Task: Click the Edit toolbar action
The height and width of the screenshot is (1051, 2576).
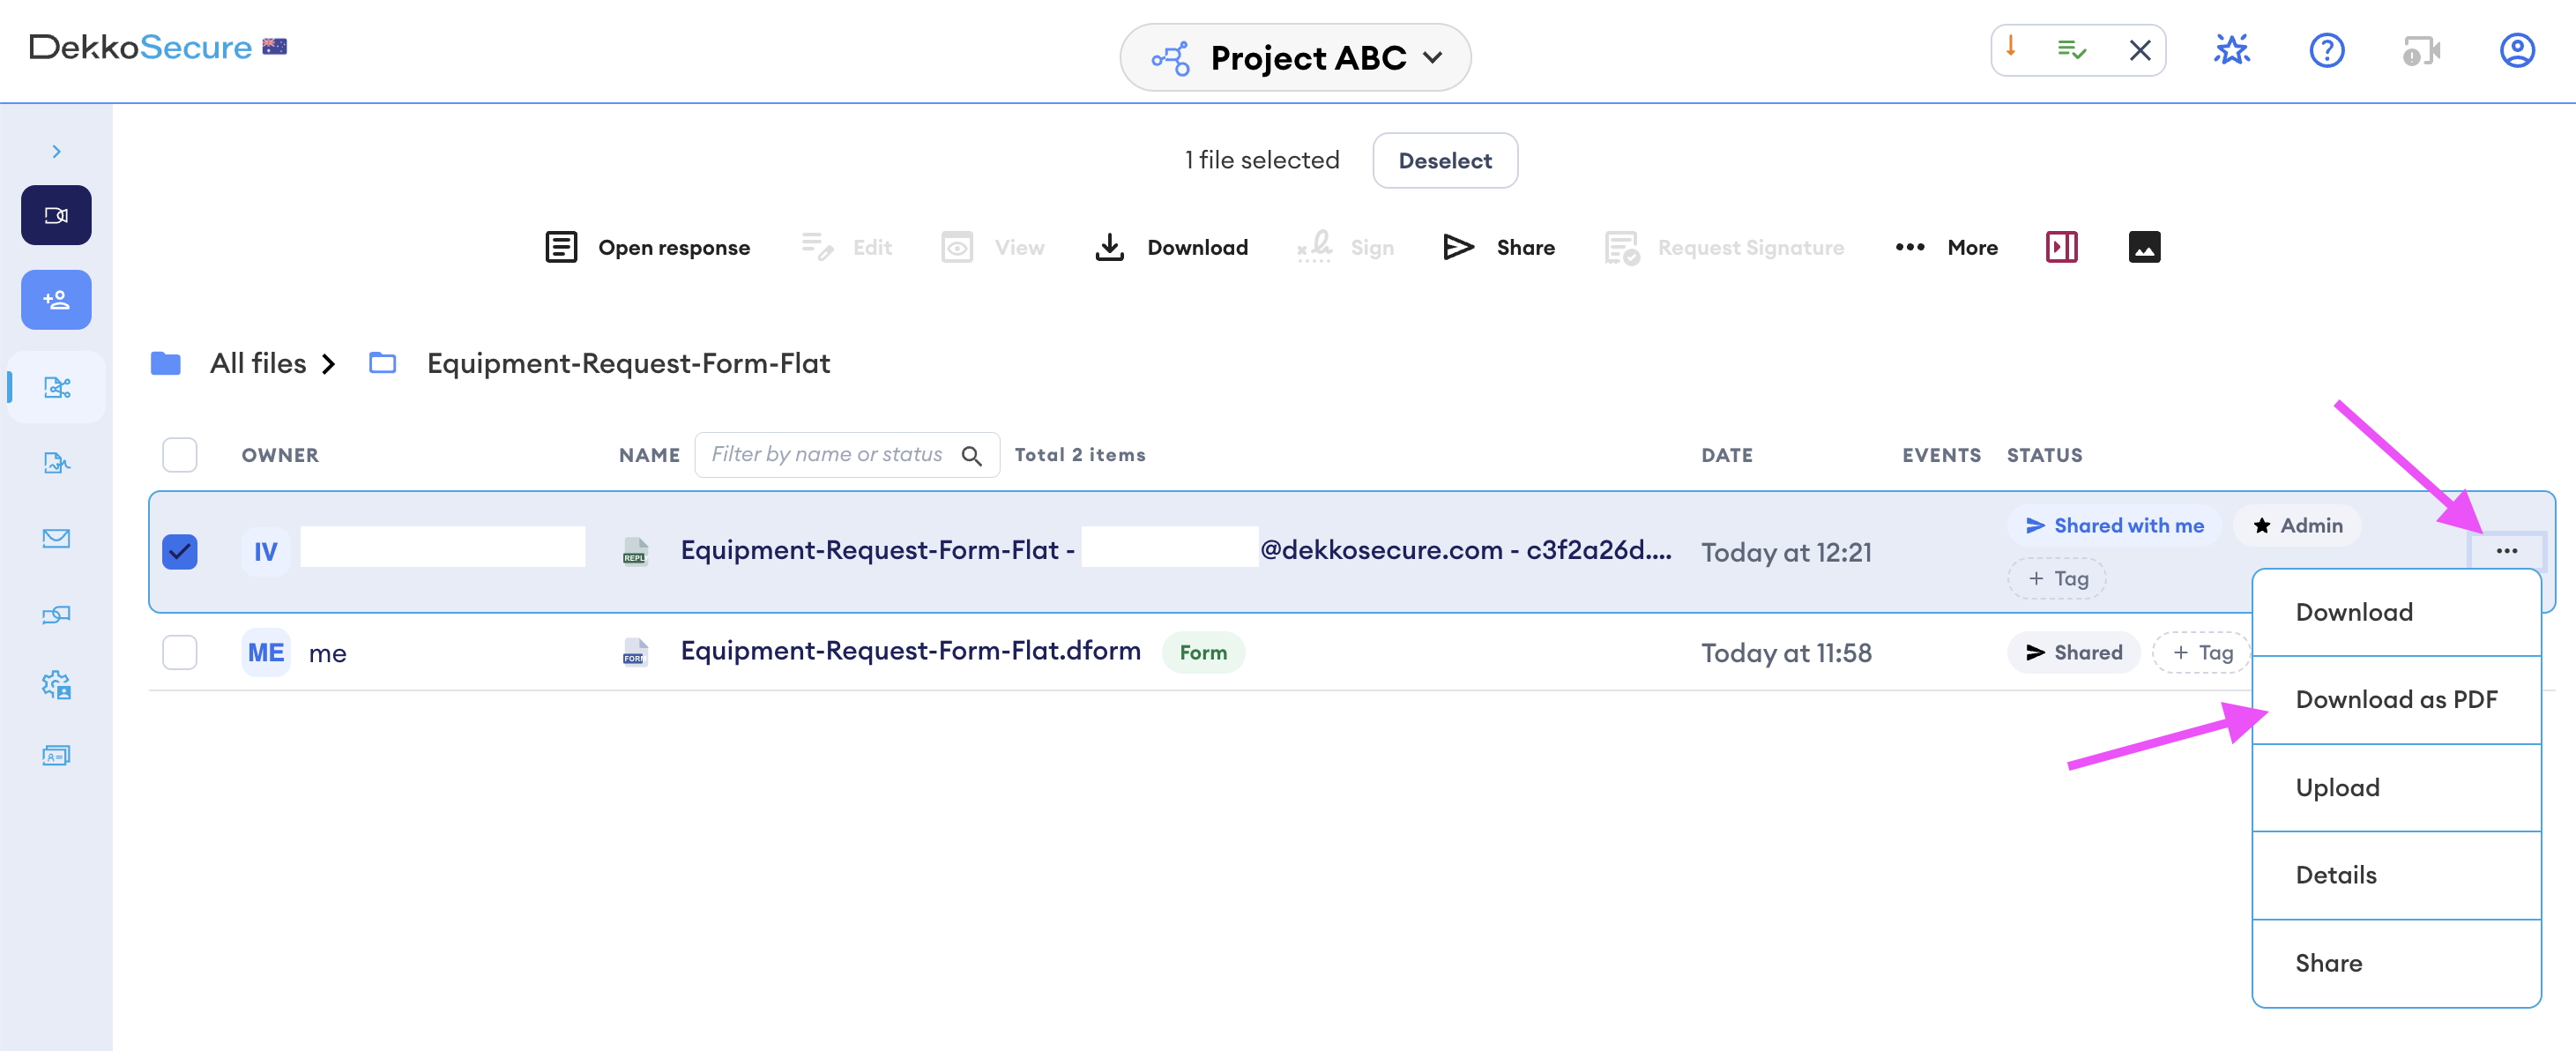Action: click(846, 247)
